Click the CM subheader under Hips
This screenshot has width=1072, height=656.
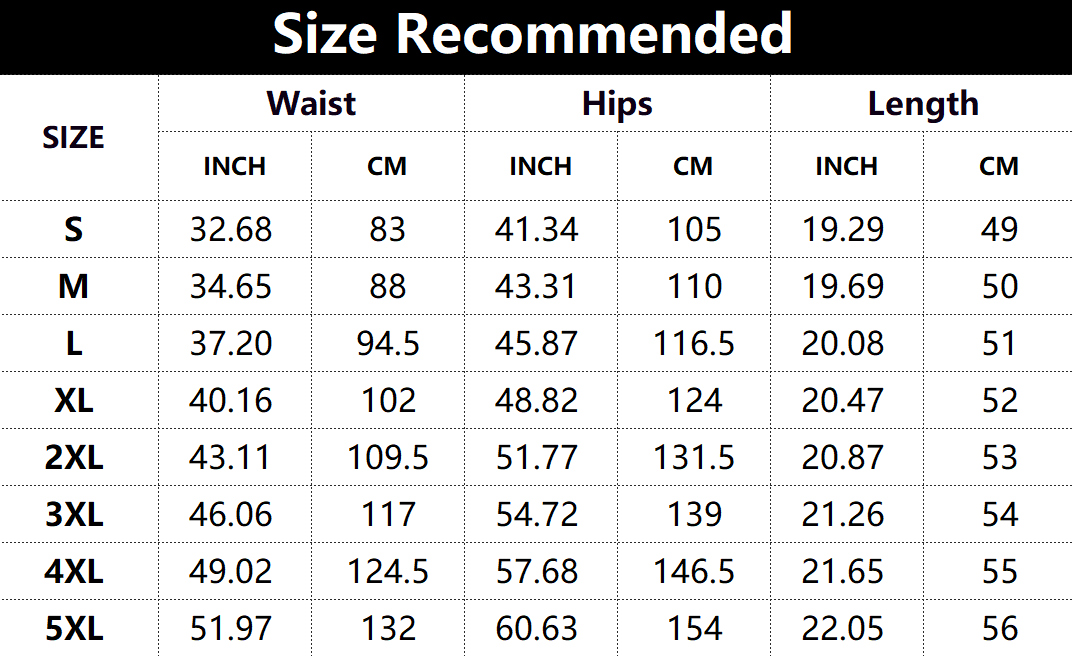point(693,166)
